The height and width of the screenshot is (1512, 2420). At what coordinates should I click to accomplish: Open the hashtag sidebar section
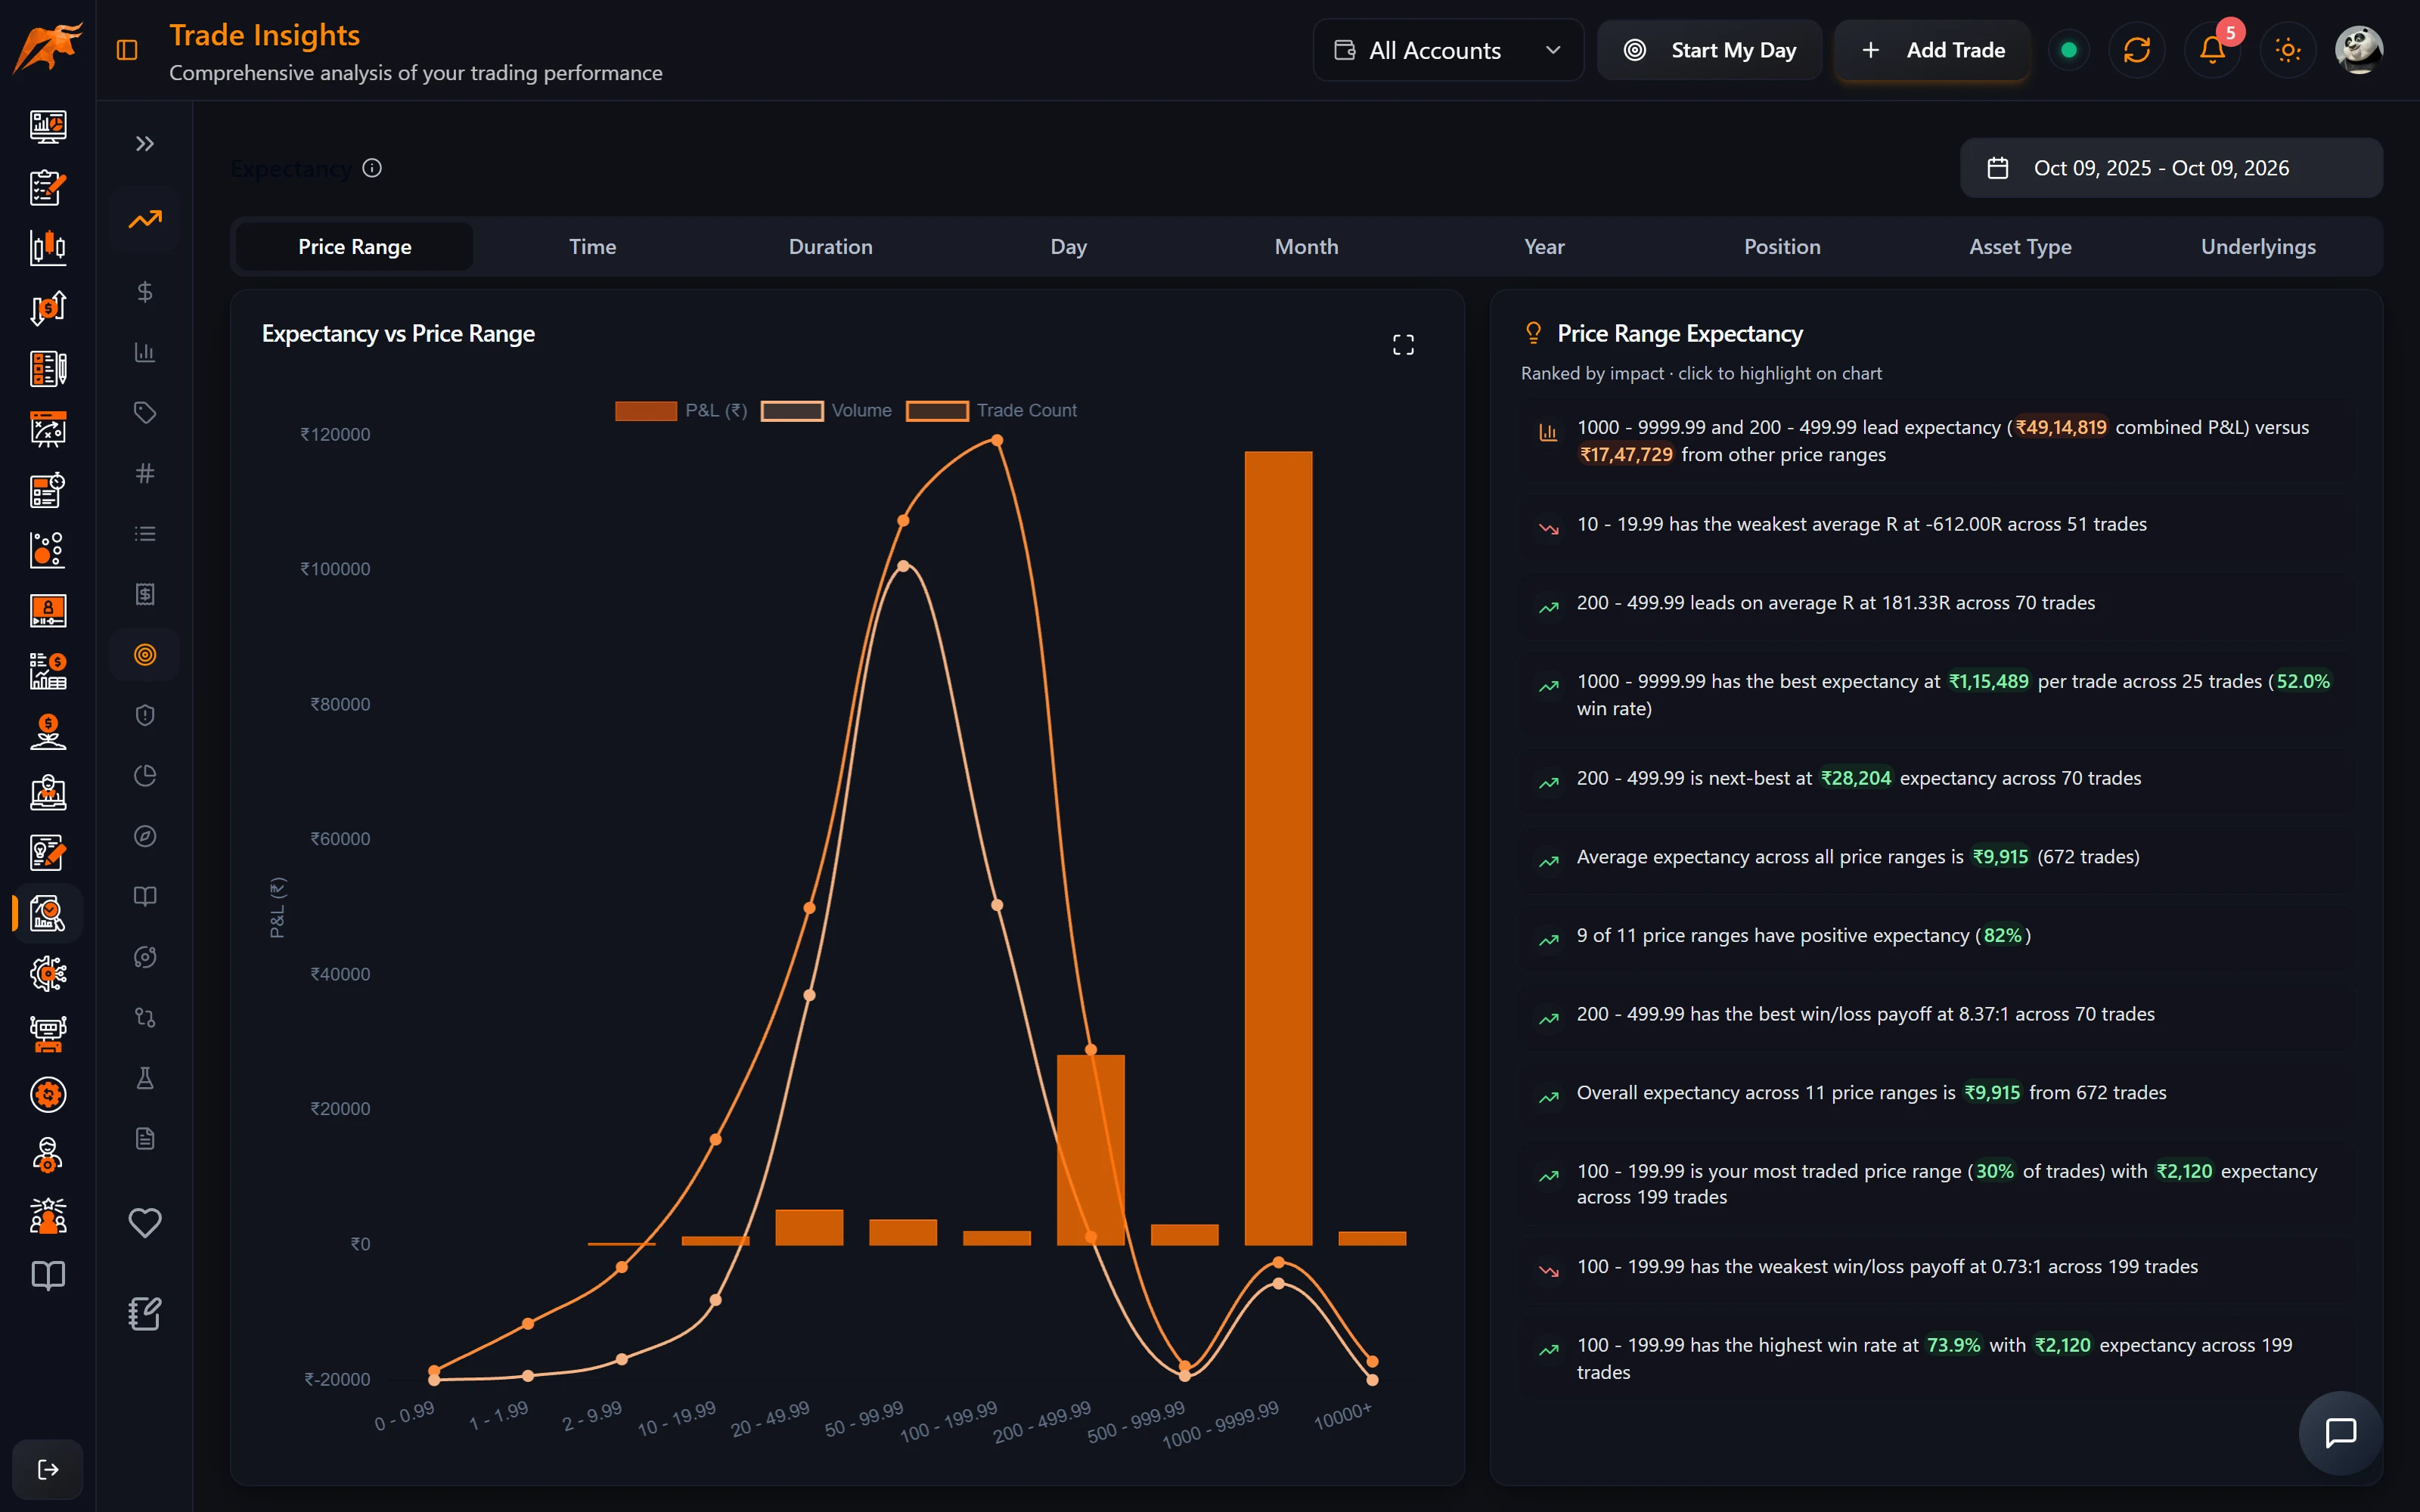tap(145, 473)
